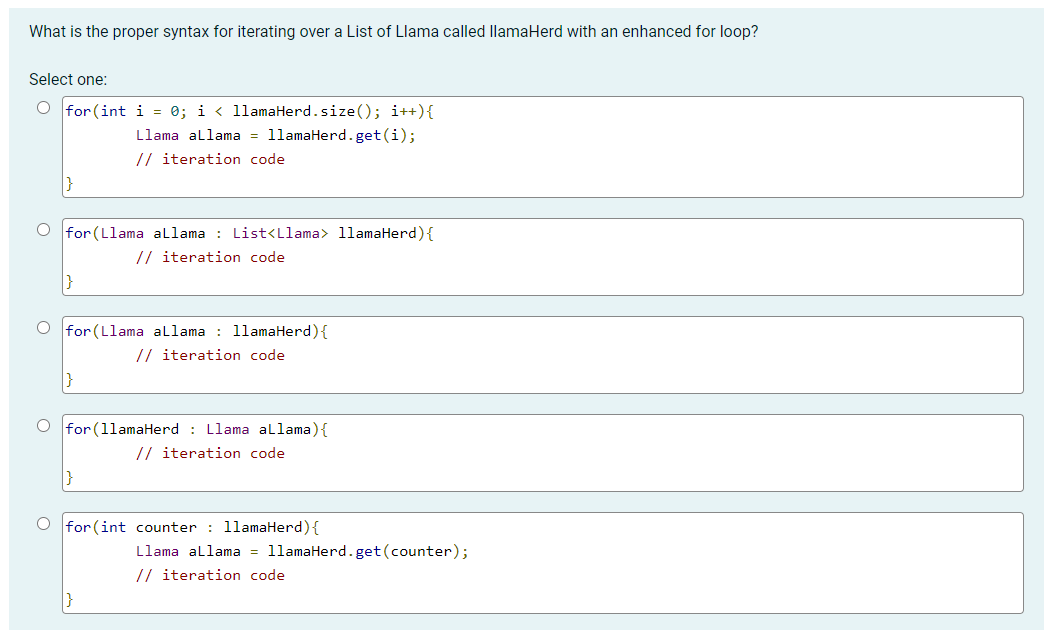The width and height of the screenshot is (1048, 630).
Task: Select the for(Llama aLlama : llamaHerd) answer
Action: click(43, 326)
